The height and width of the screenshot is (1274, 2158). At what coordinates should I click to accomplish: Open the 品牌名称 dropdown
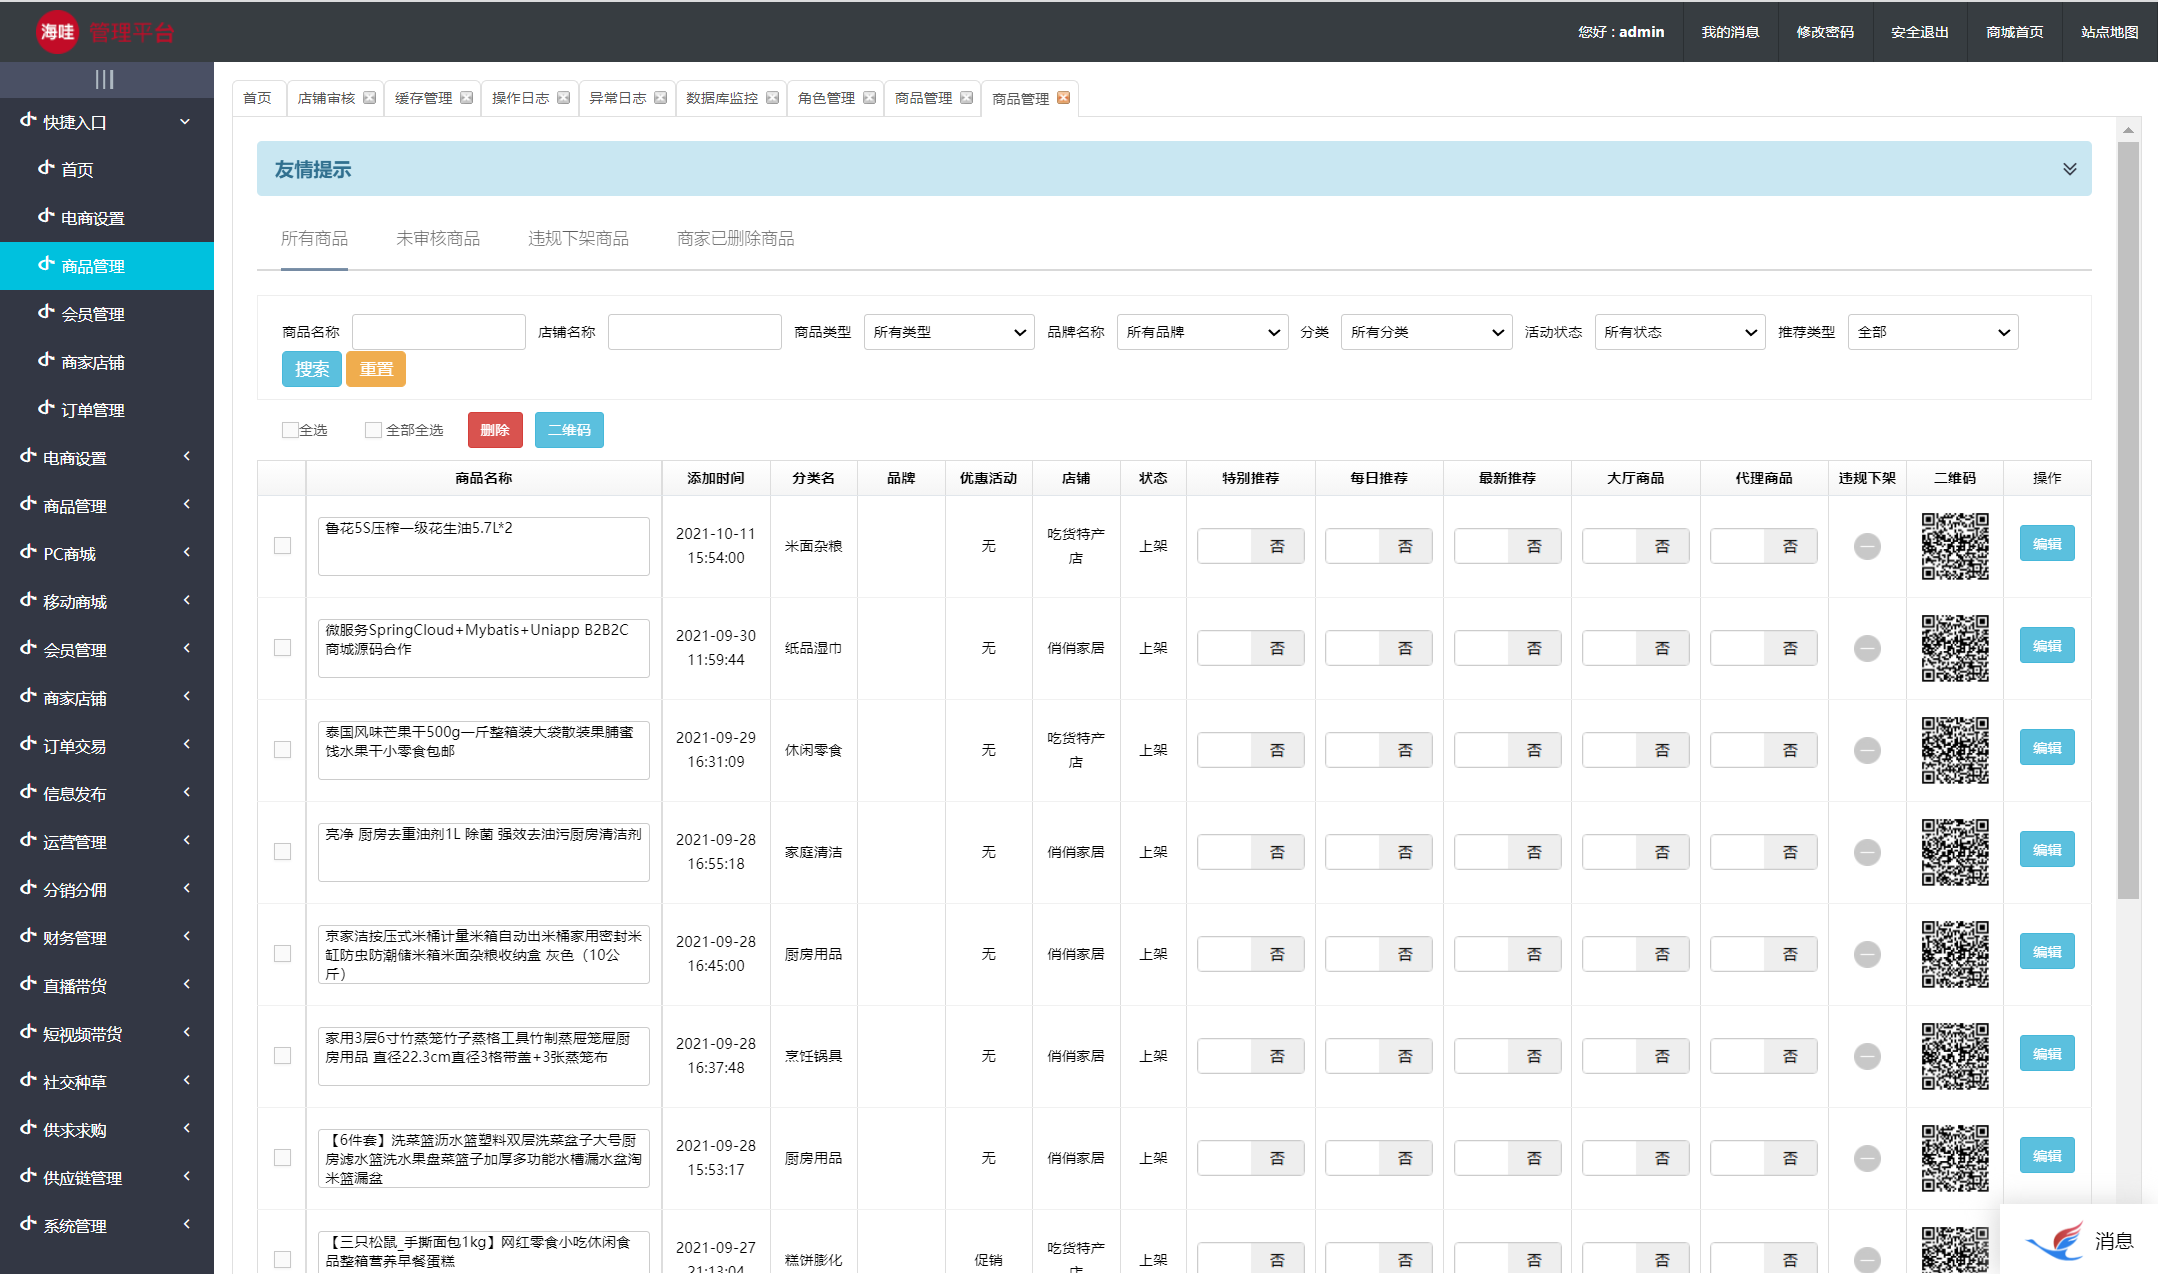point(1202,332)
